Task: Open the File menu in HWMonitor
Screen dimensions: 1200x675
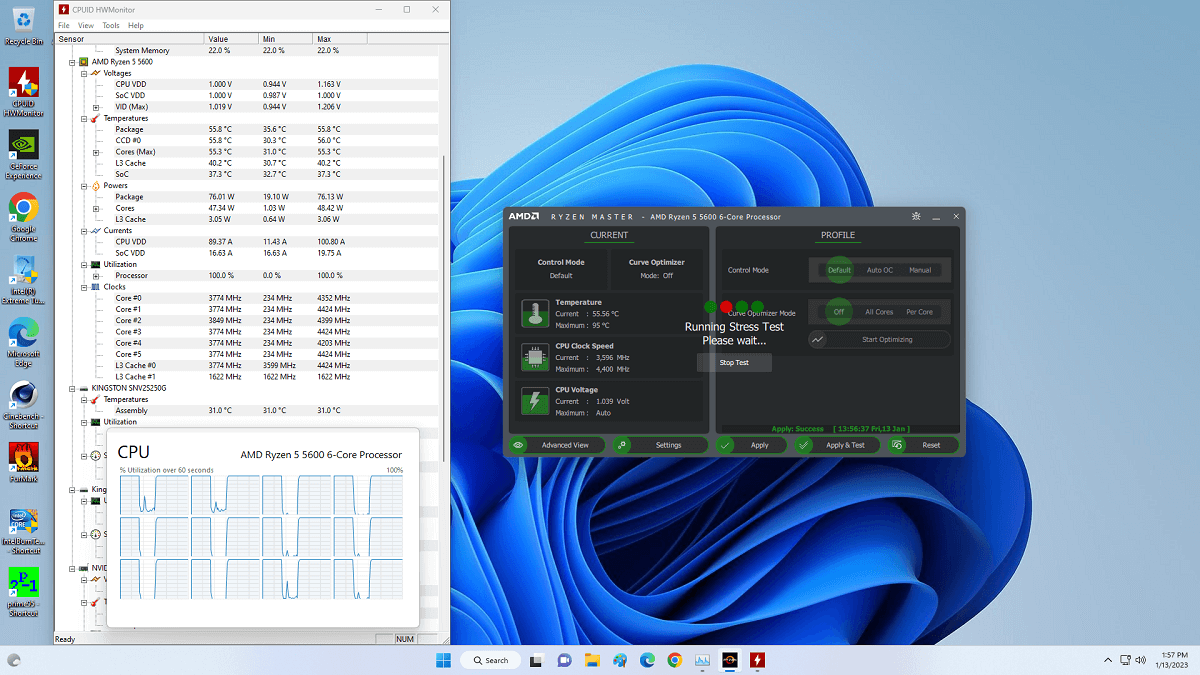Action: pyautogui.click(x=64, y=25)
